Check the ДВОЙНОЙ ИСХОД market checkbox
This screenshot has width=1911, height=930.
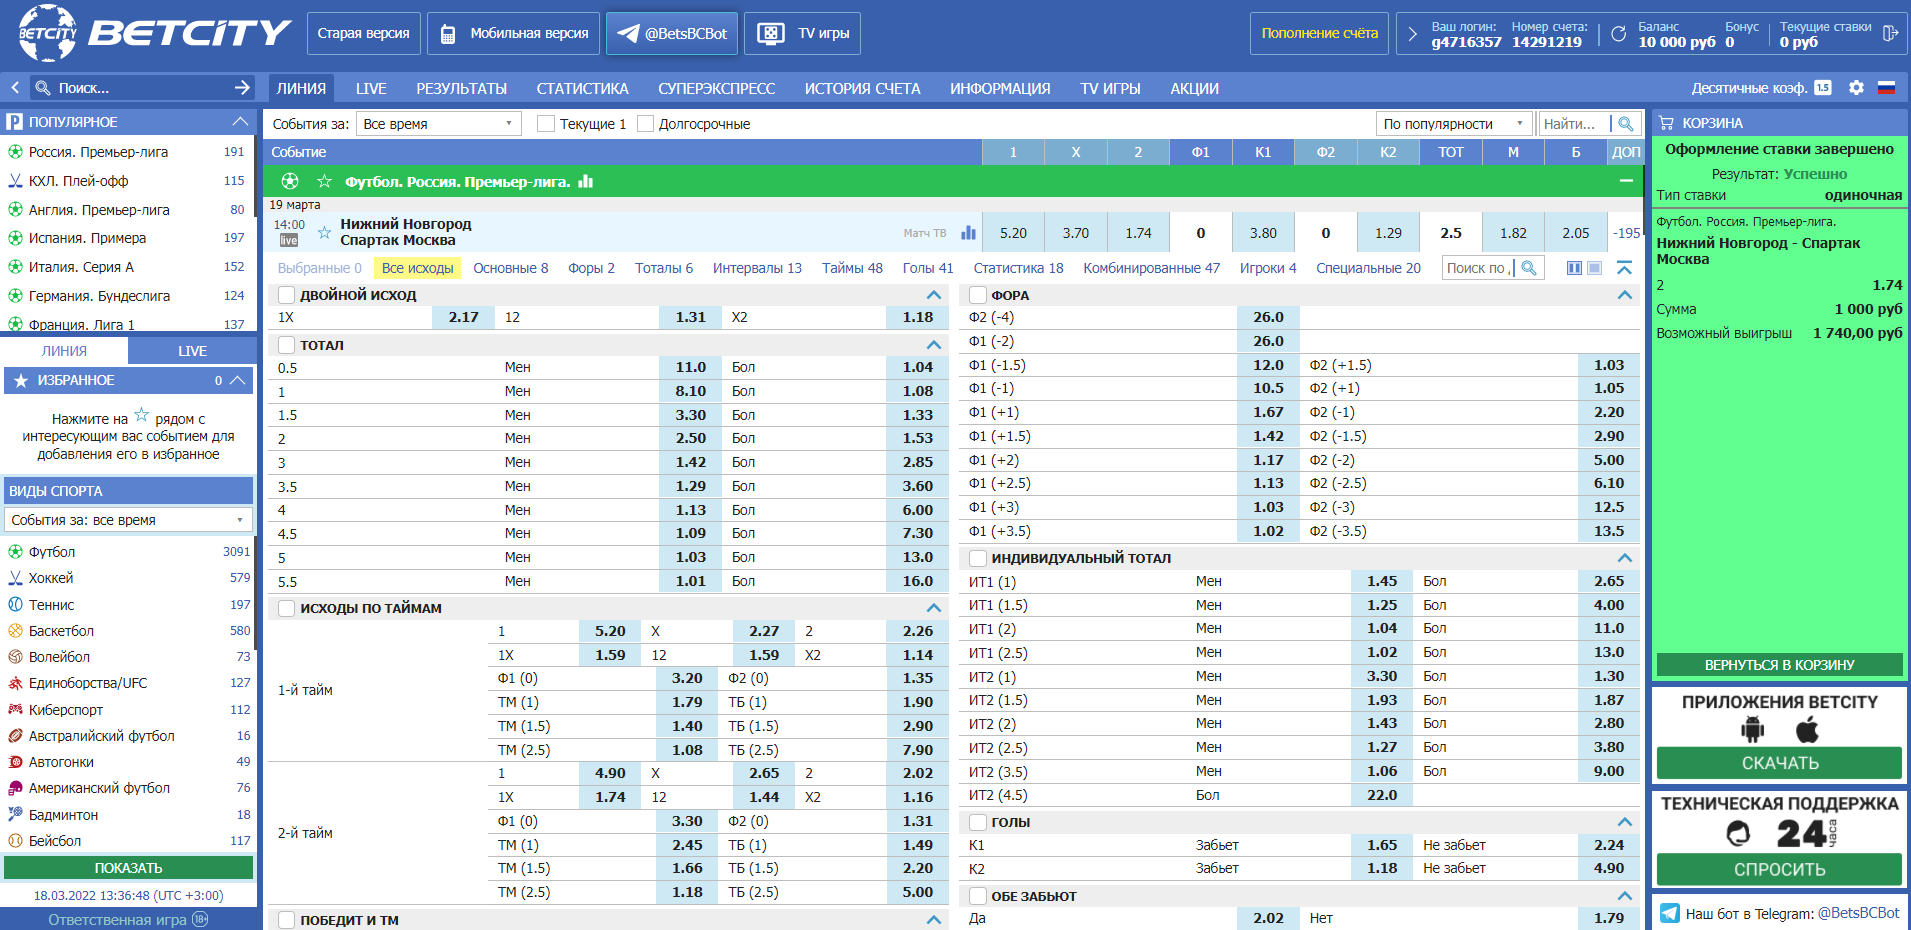(x=287, y=295)
